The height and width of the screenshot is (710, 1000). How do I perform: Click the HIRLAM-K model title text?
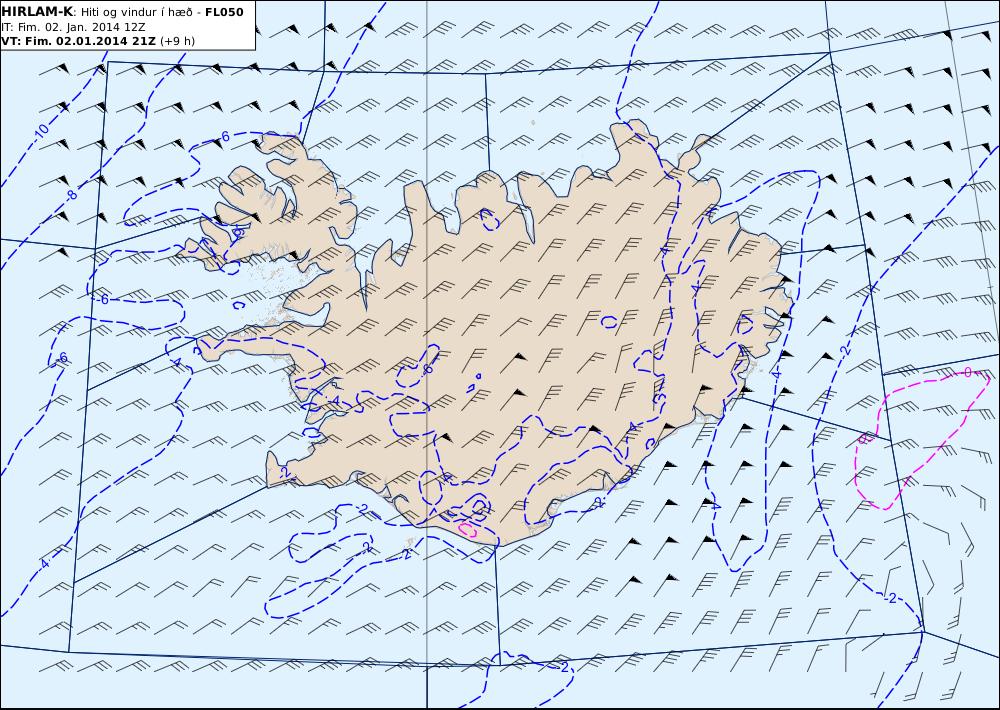[37, 12]
